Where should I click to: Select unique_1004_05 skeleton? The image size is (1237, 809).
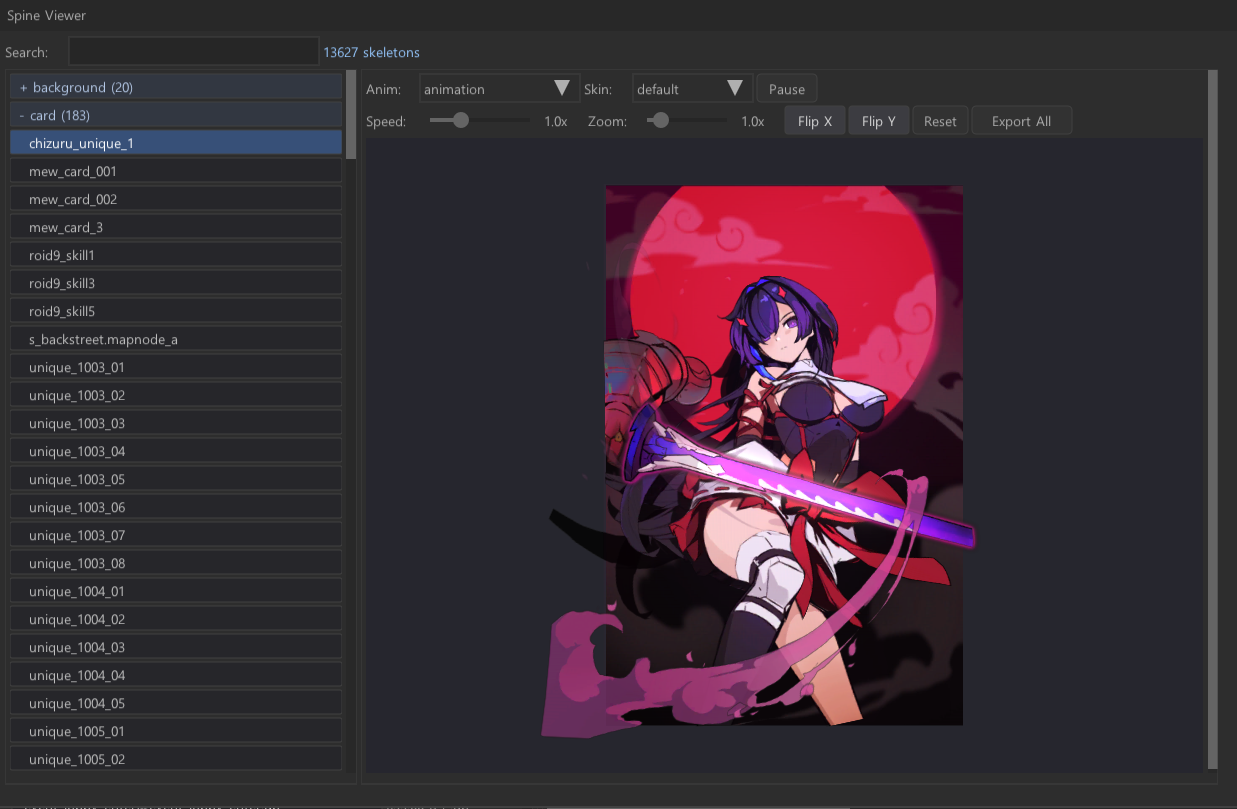point(176,703)
